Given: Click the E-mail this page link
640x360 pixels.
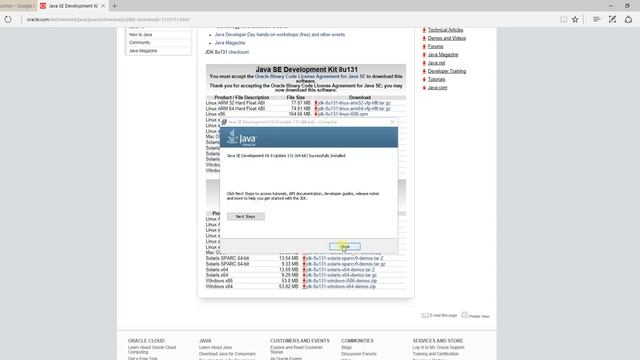Looking at the screenshot, I should 443,316.
